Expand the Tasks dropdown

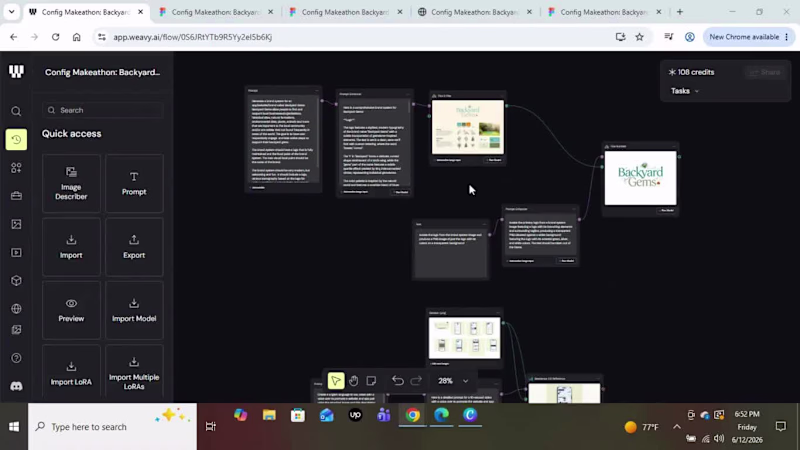685,91
